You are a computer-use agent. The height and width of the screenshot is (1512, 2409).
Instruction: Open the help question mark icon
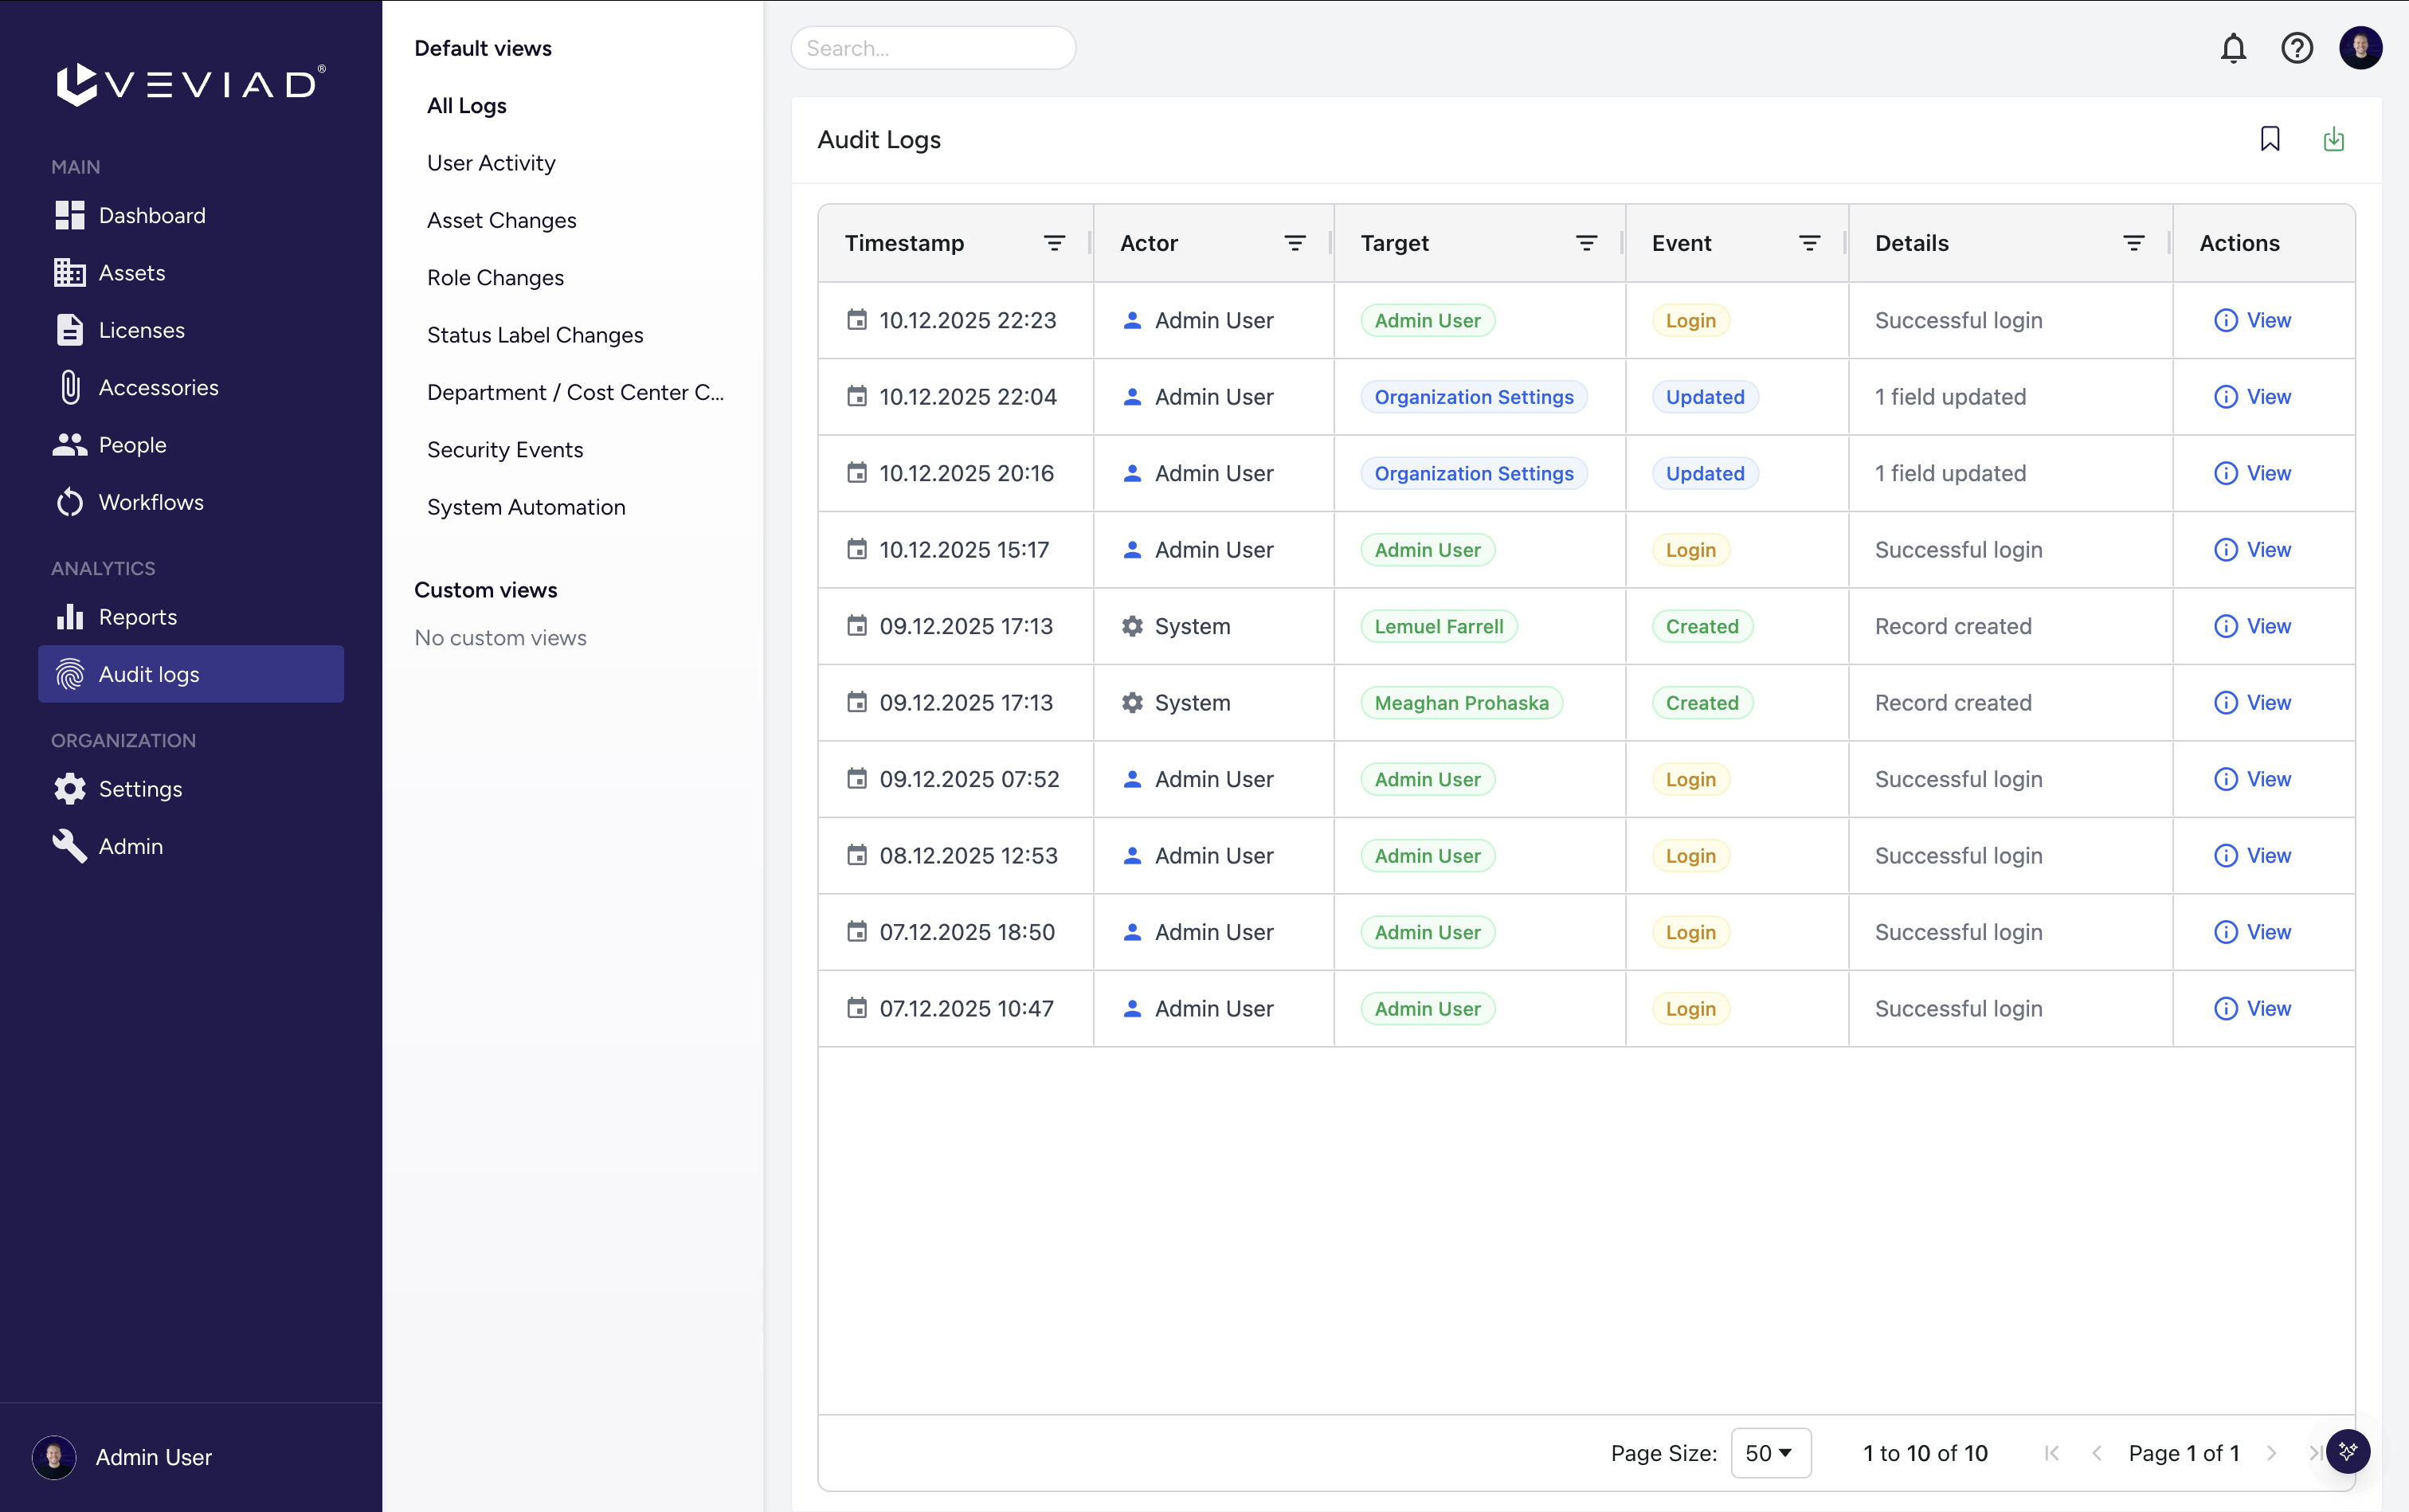click(2296, 48)
